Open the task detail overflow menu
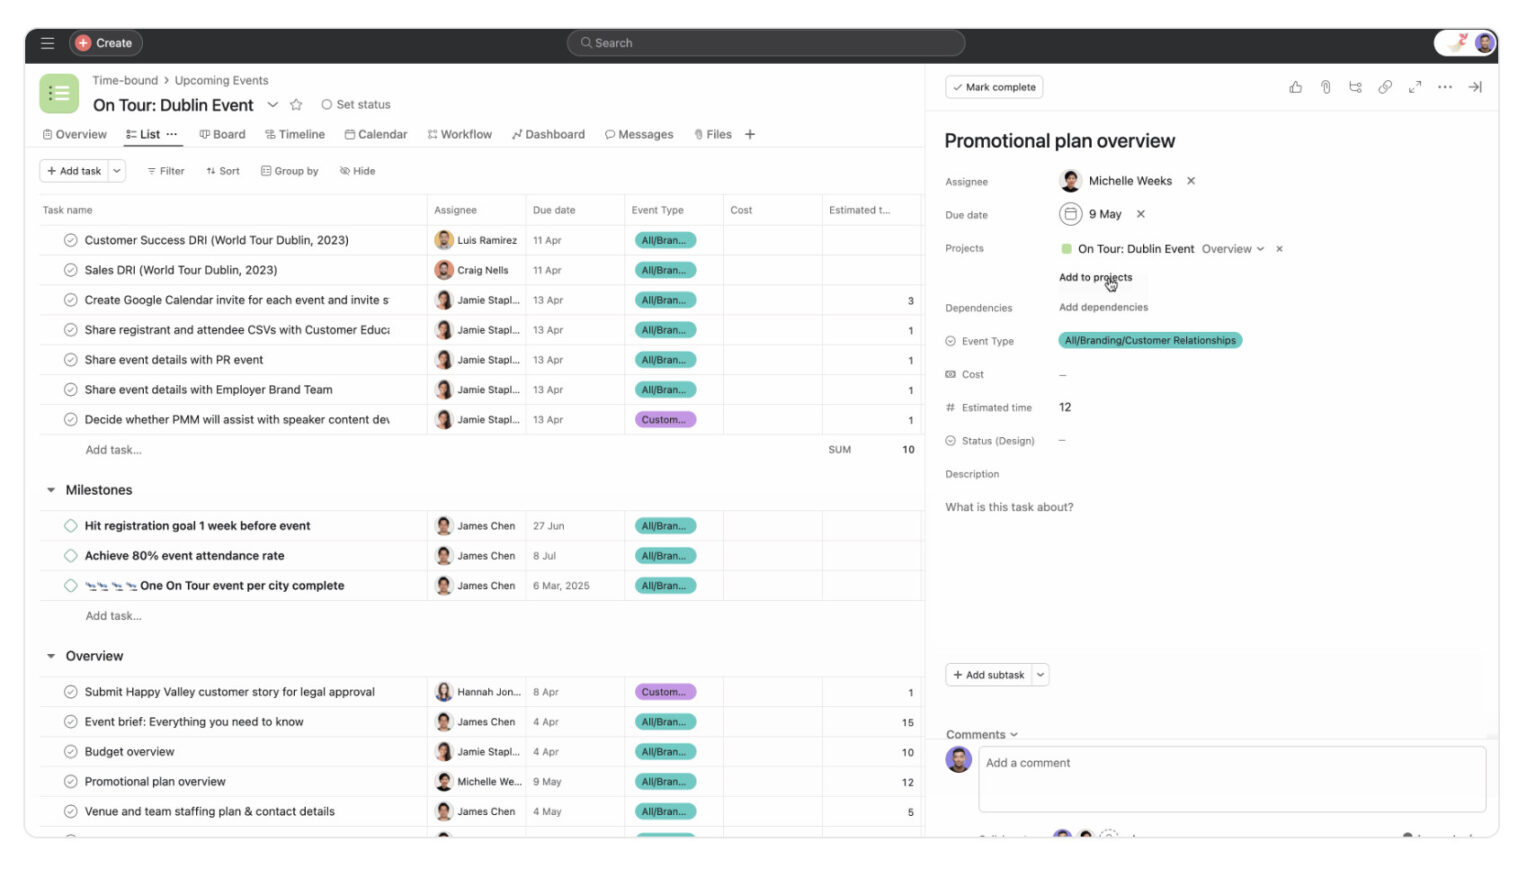1536x878 pixels. click(x=1445, y=87)
